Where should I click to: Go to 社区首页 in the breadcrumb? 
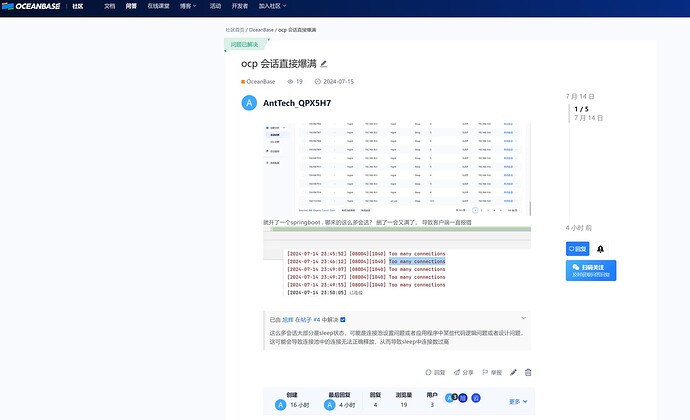tap(235, 30)
